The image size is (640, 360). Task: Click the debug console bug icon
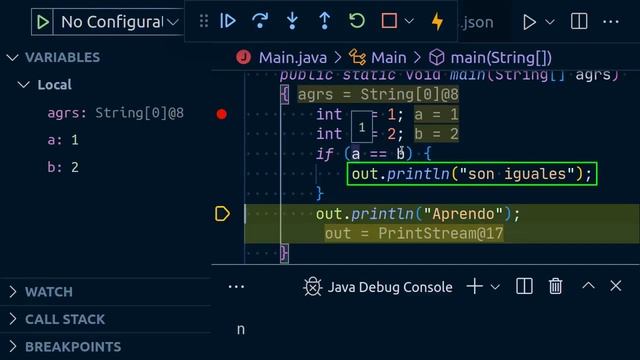pyautogui.click(x=313, y=287)
